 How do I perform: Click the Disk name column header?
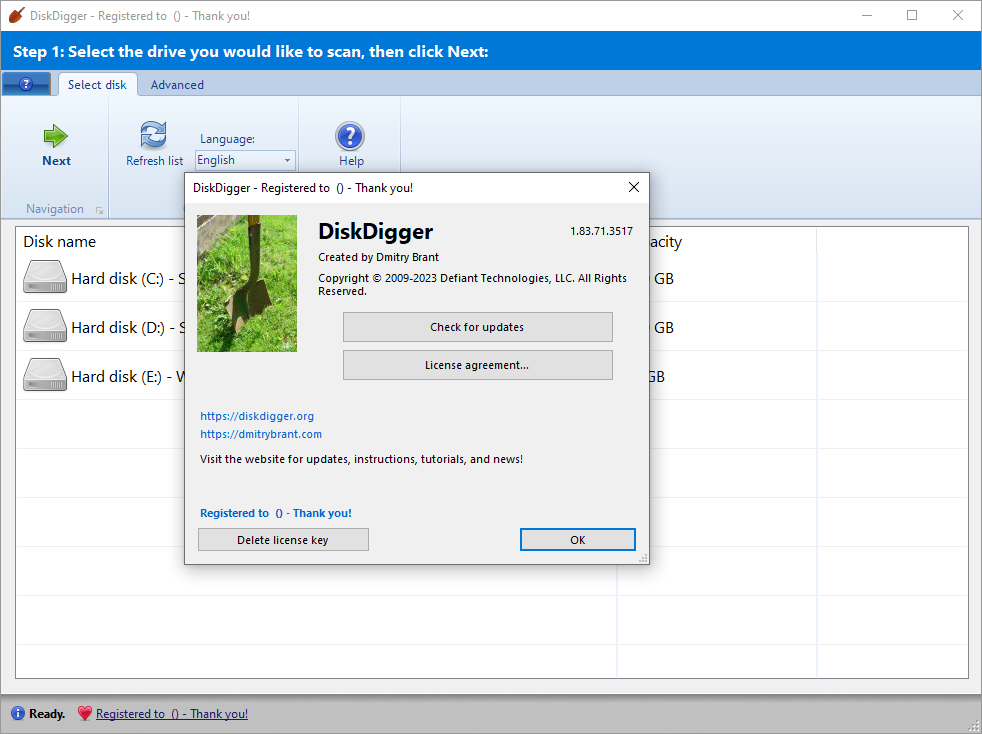click(59, 242)
